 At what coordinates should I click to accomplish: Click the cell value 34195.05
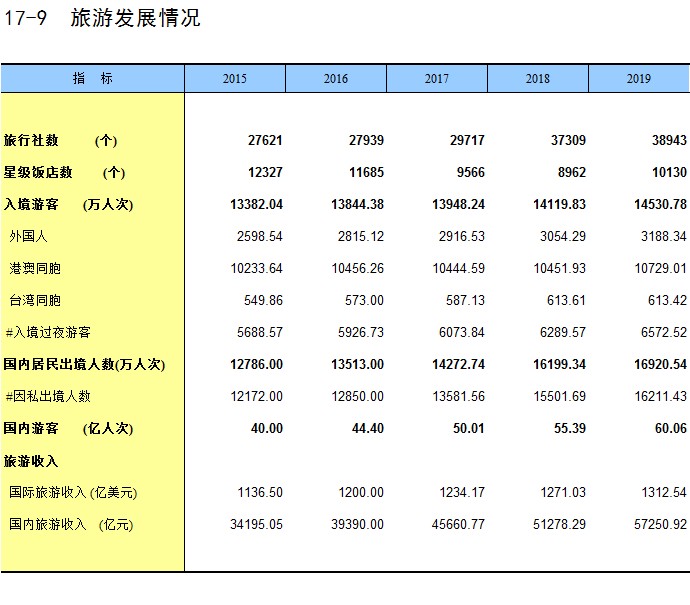coord(256,524)
